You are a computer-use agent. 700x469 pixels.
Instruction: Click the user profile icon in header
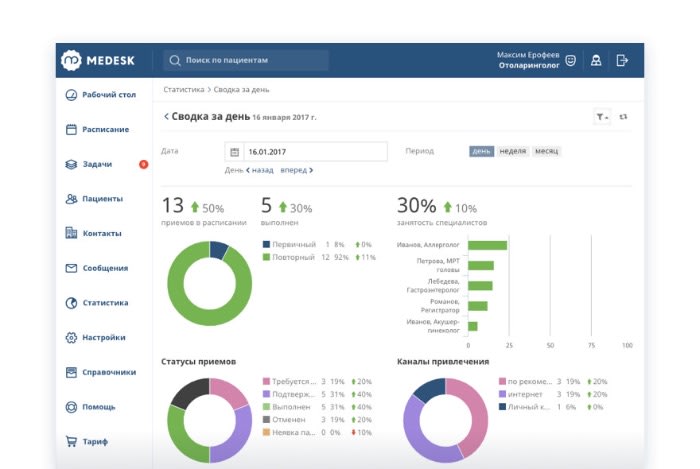point(596,60)
